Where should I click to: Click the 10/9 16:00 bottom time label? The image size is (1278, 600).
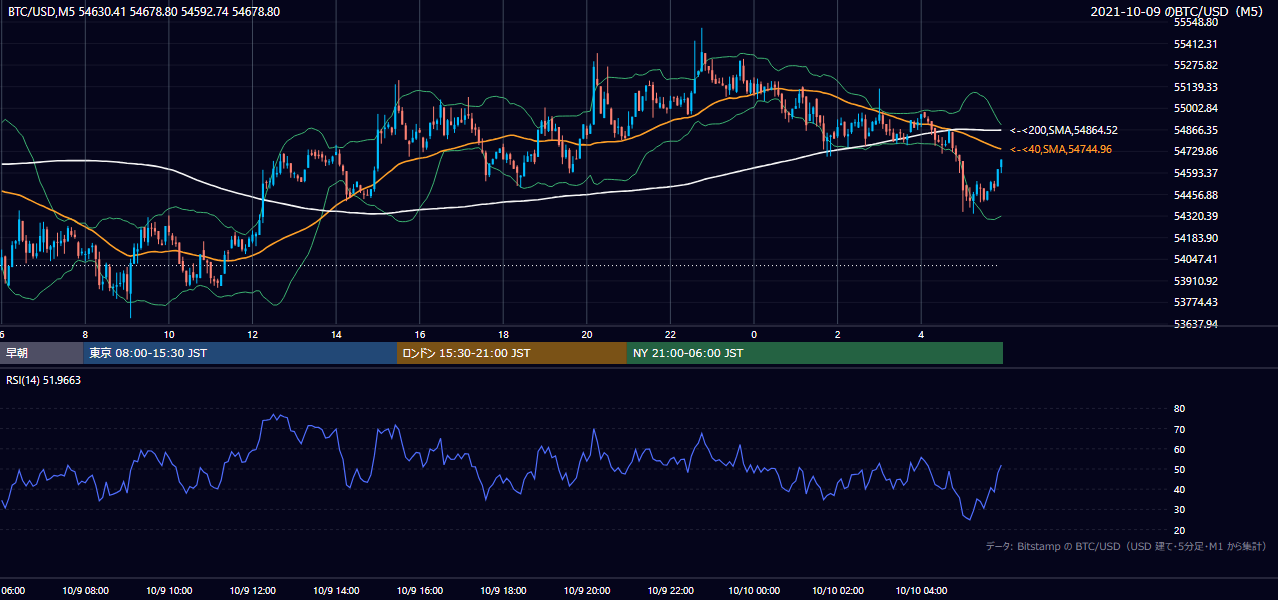[x=420, y=590]
